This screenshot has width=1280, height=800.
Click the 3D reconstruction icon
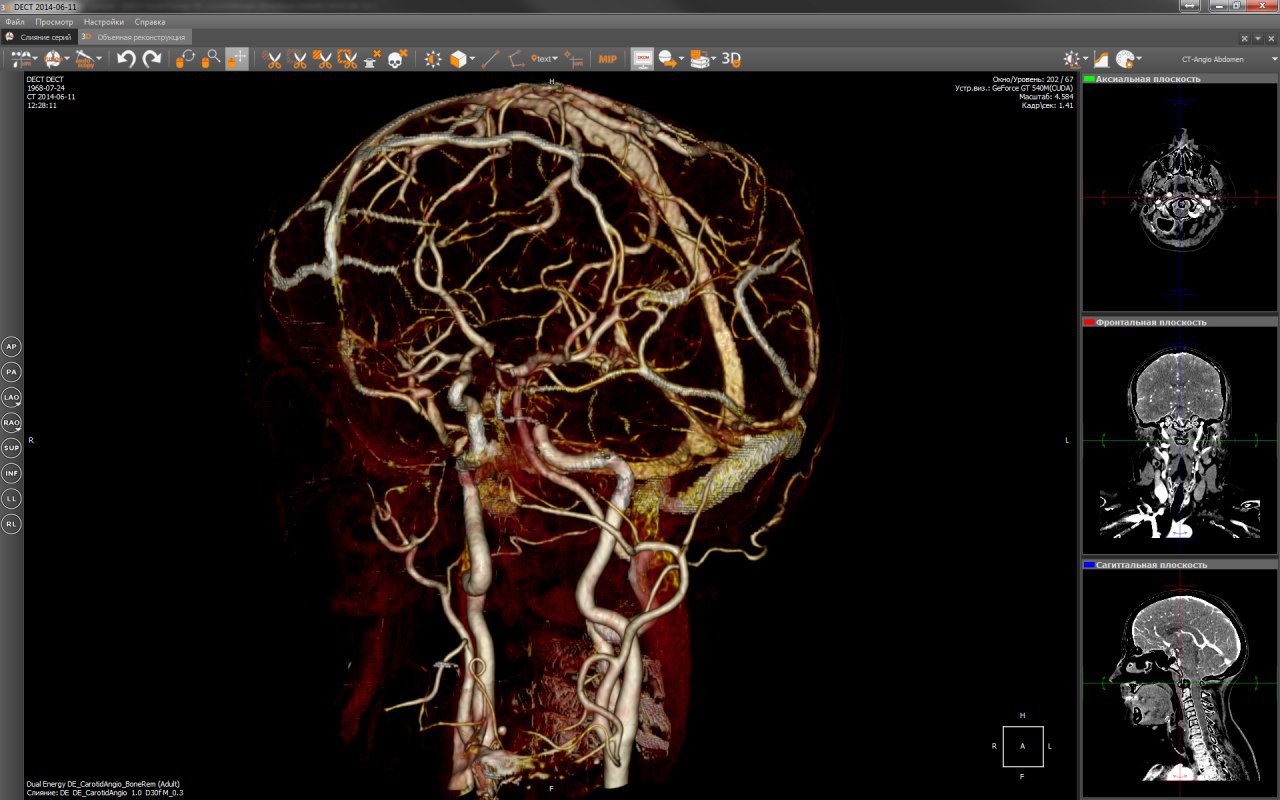(731, 59)
